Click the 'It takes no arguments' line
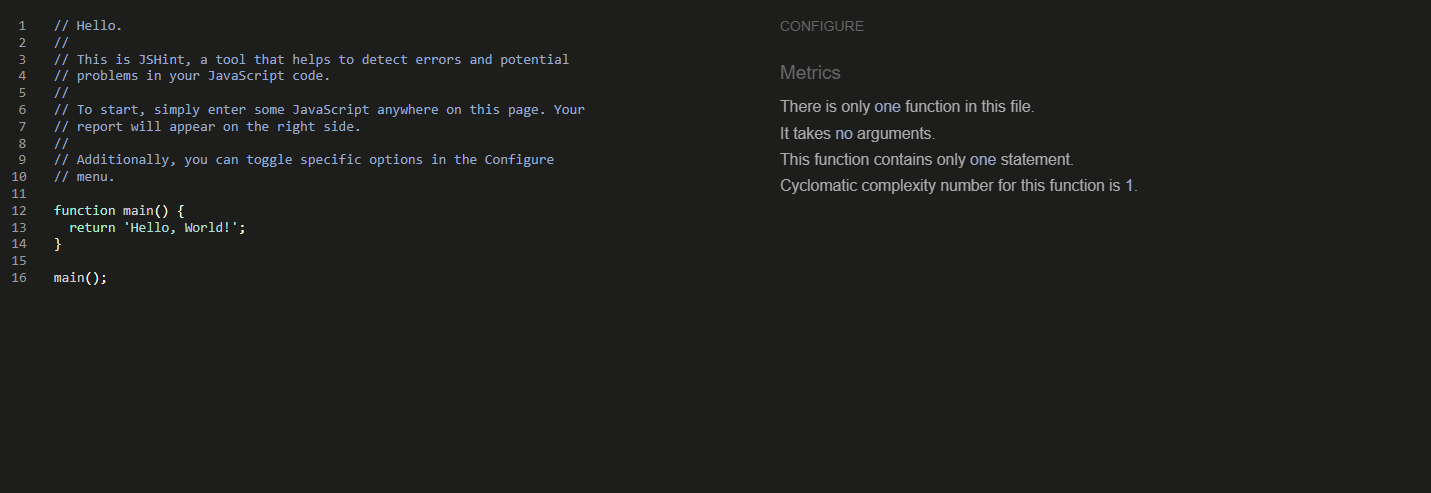The width and height of the screenshot is (1431, 493). click(857, 134)
